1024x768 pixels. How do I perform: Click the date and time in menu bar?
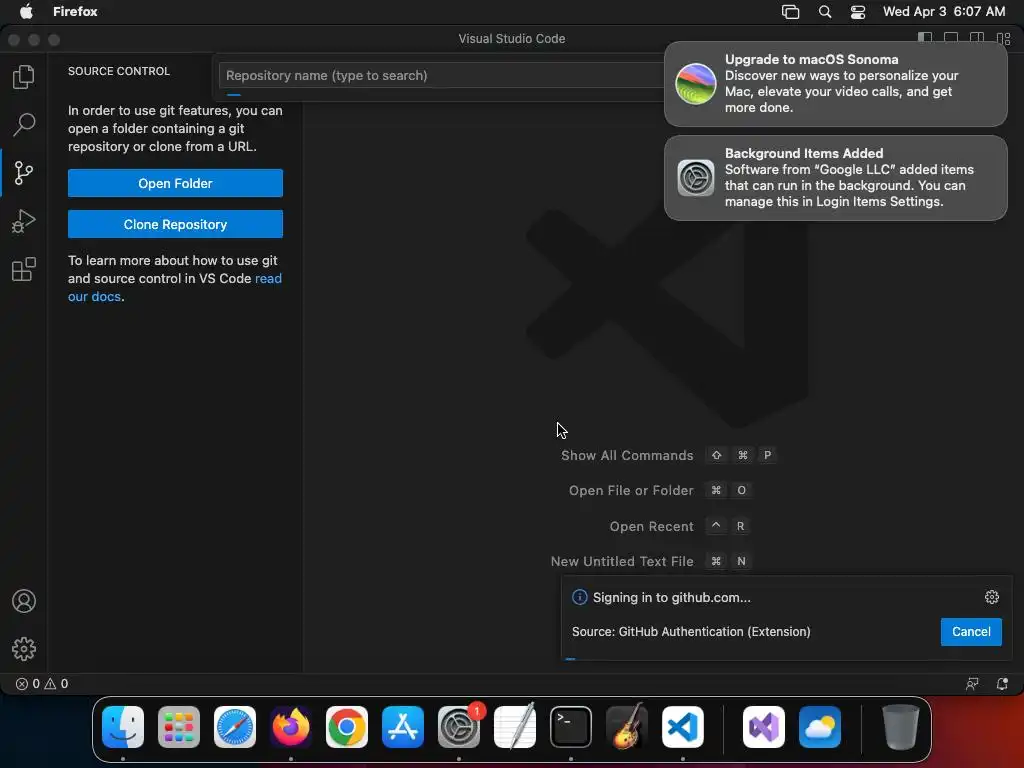(x=944, y=12)
